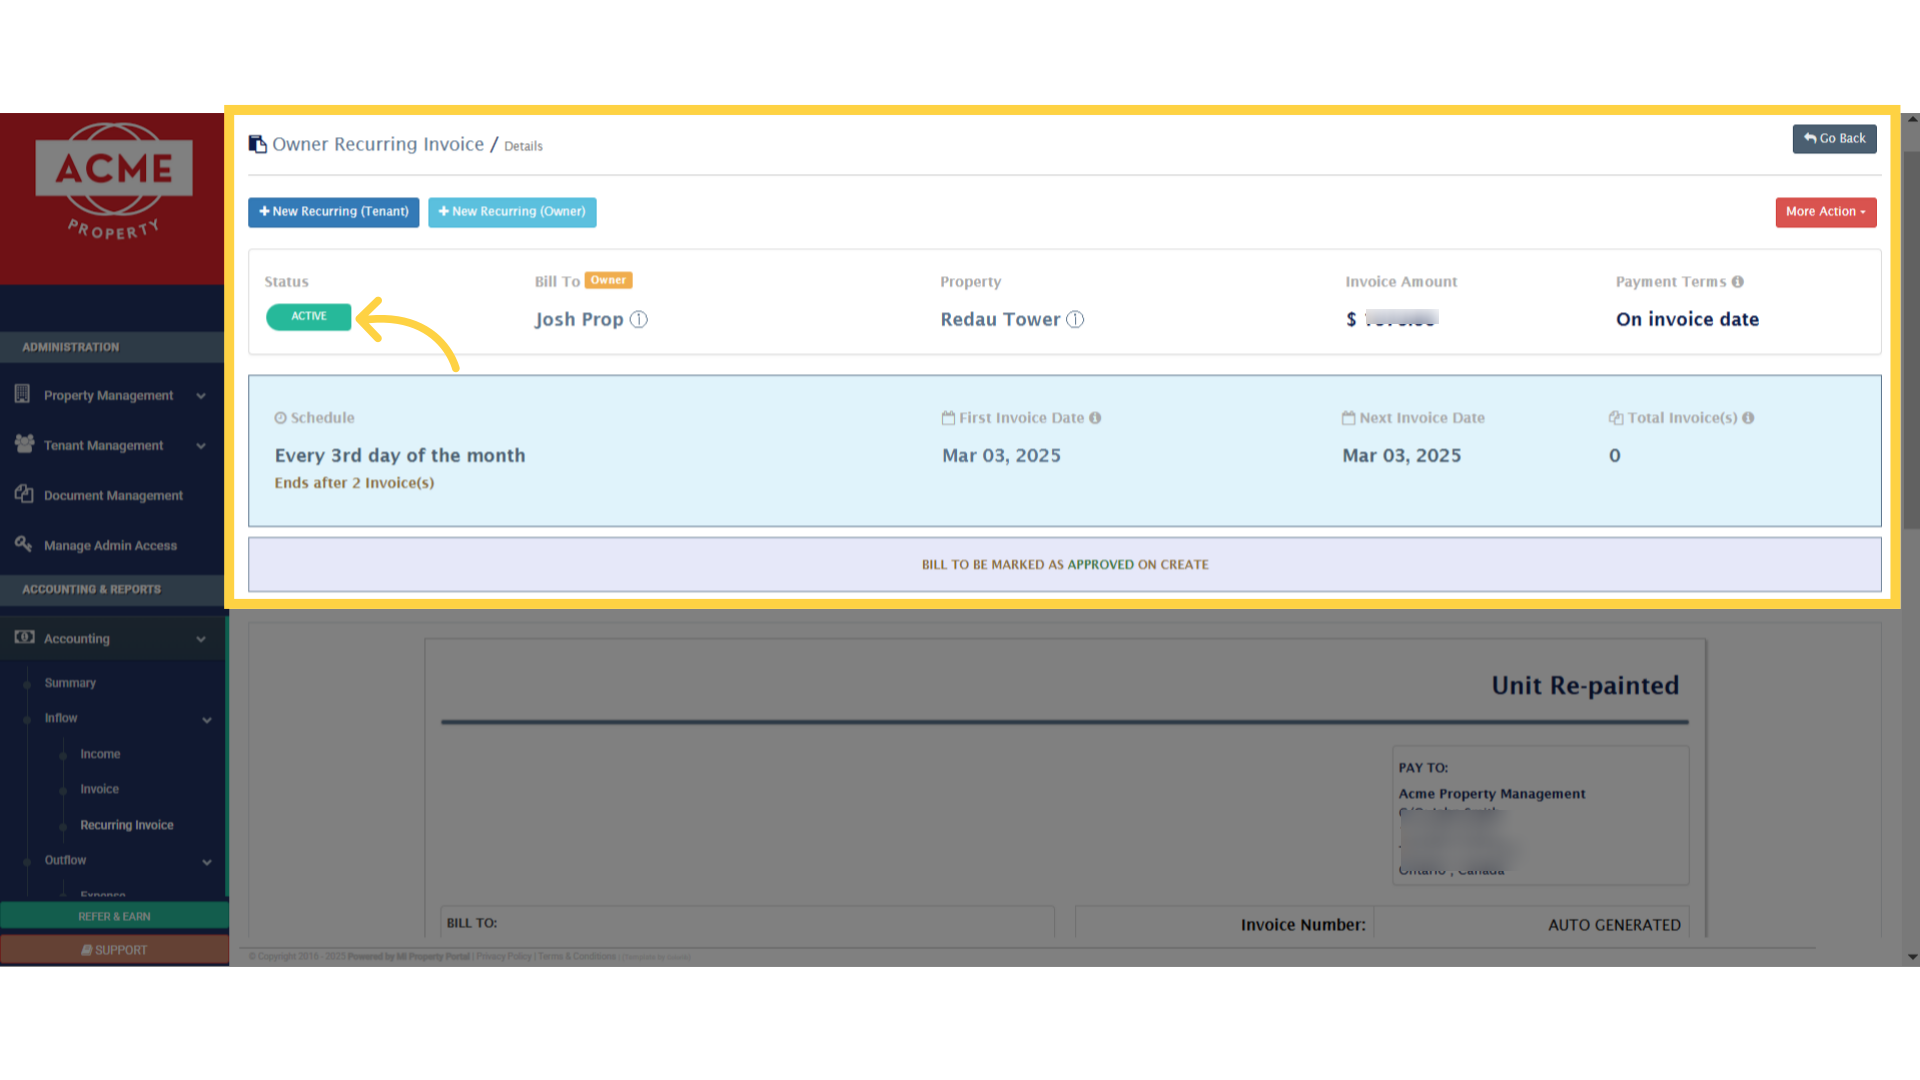Open Recurring Invoice in sidebar
Image resolution: width=1920 pixels, height=1080 pixels.
(x=126, y=825)
